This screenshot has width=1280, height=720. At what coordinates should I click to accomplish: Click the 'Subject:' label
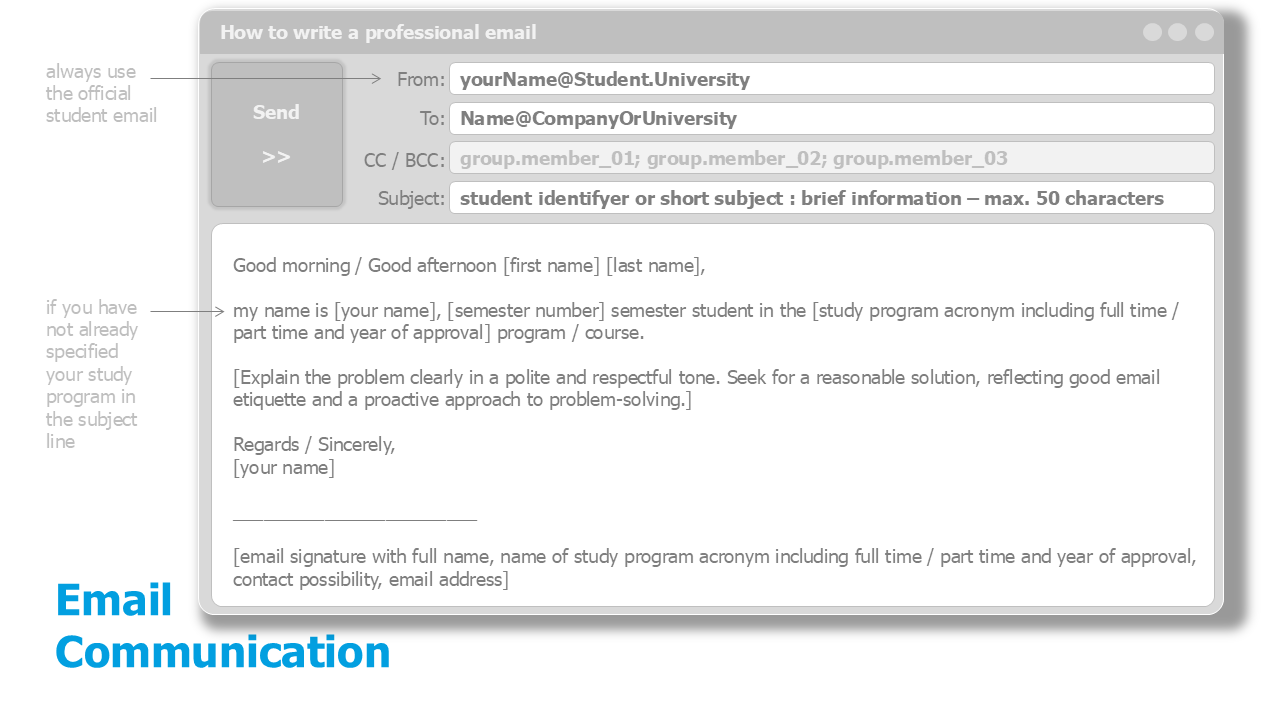coord(411,199)
